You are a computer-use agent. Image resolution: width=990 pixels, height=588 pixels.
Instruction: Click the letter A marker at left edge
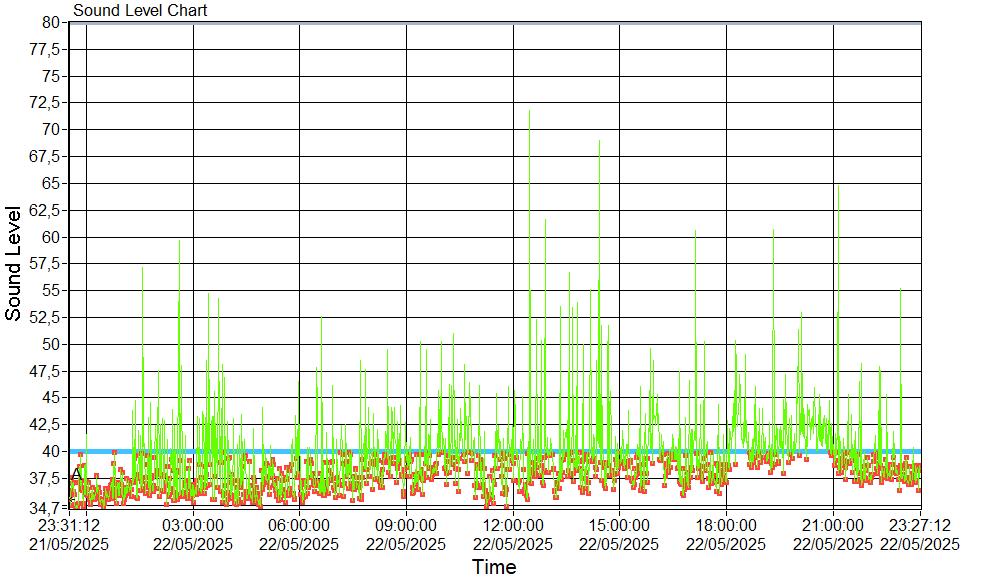(76, 474)
